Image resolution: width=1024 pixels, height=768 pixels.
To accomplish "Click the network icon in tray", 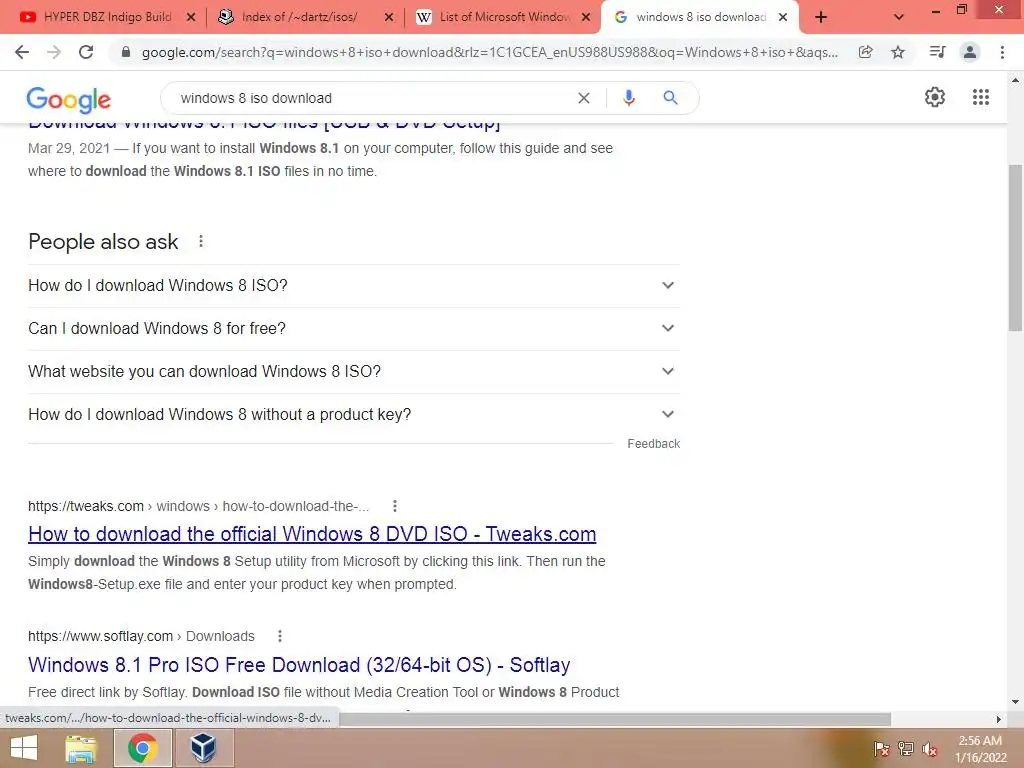I will [x=906, y=748].
